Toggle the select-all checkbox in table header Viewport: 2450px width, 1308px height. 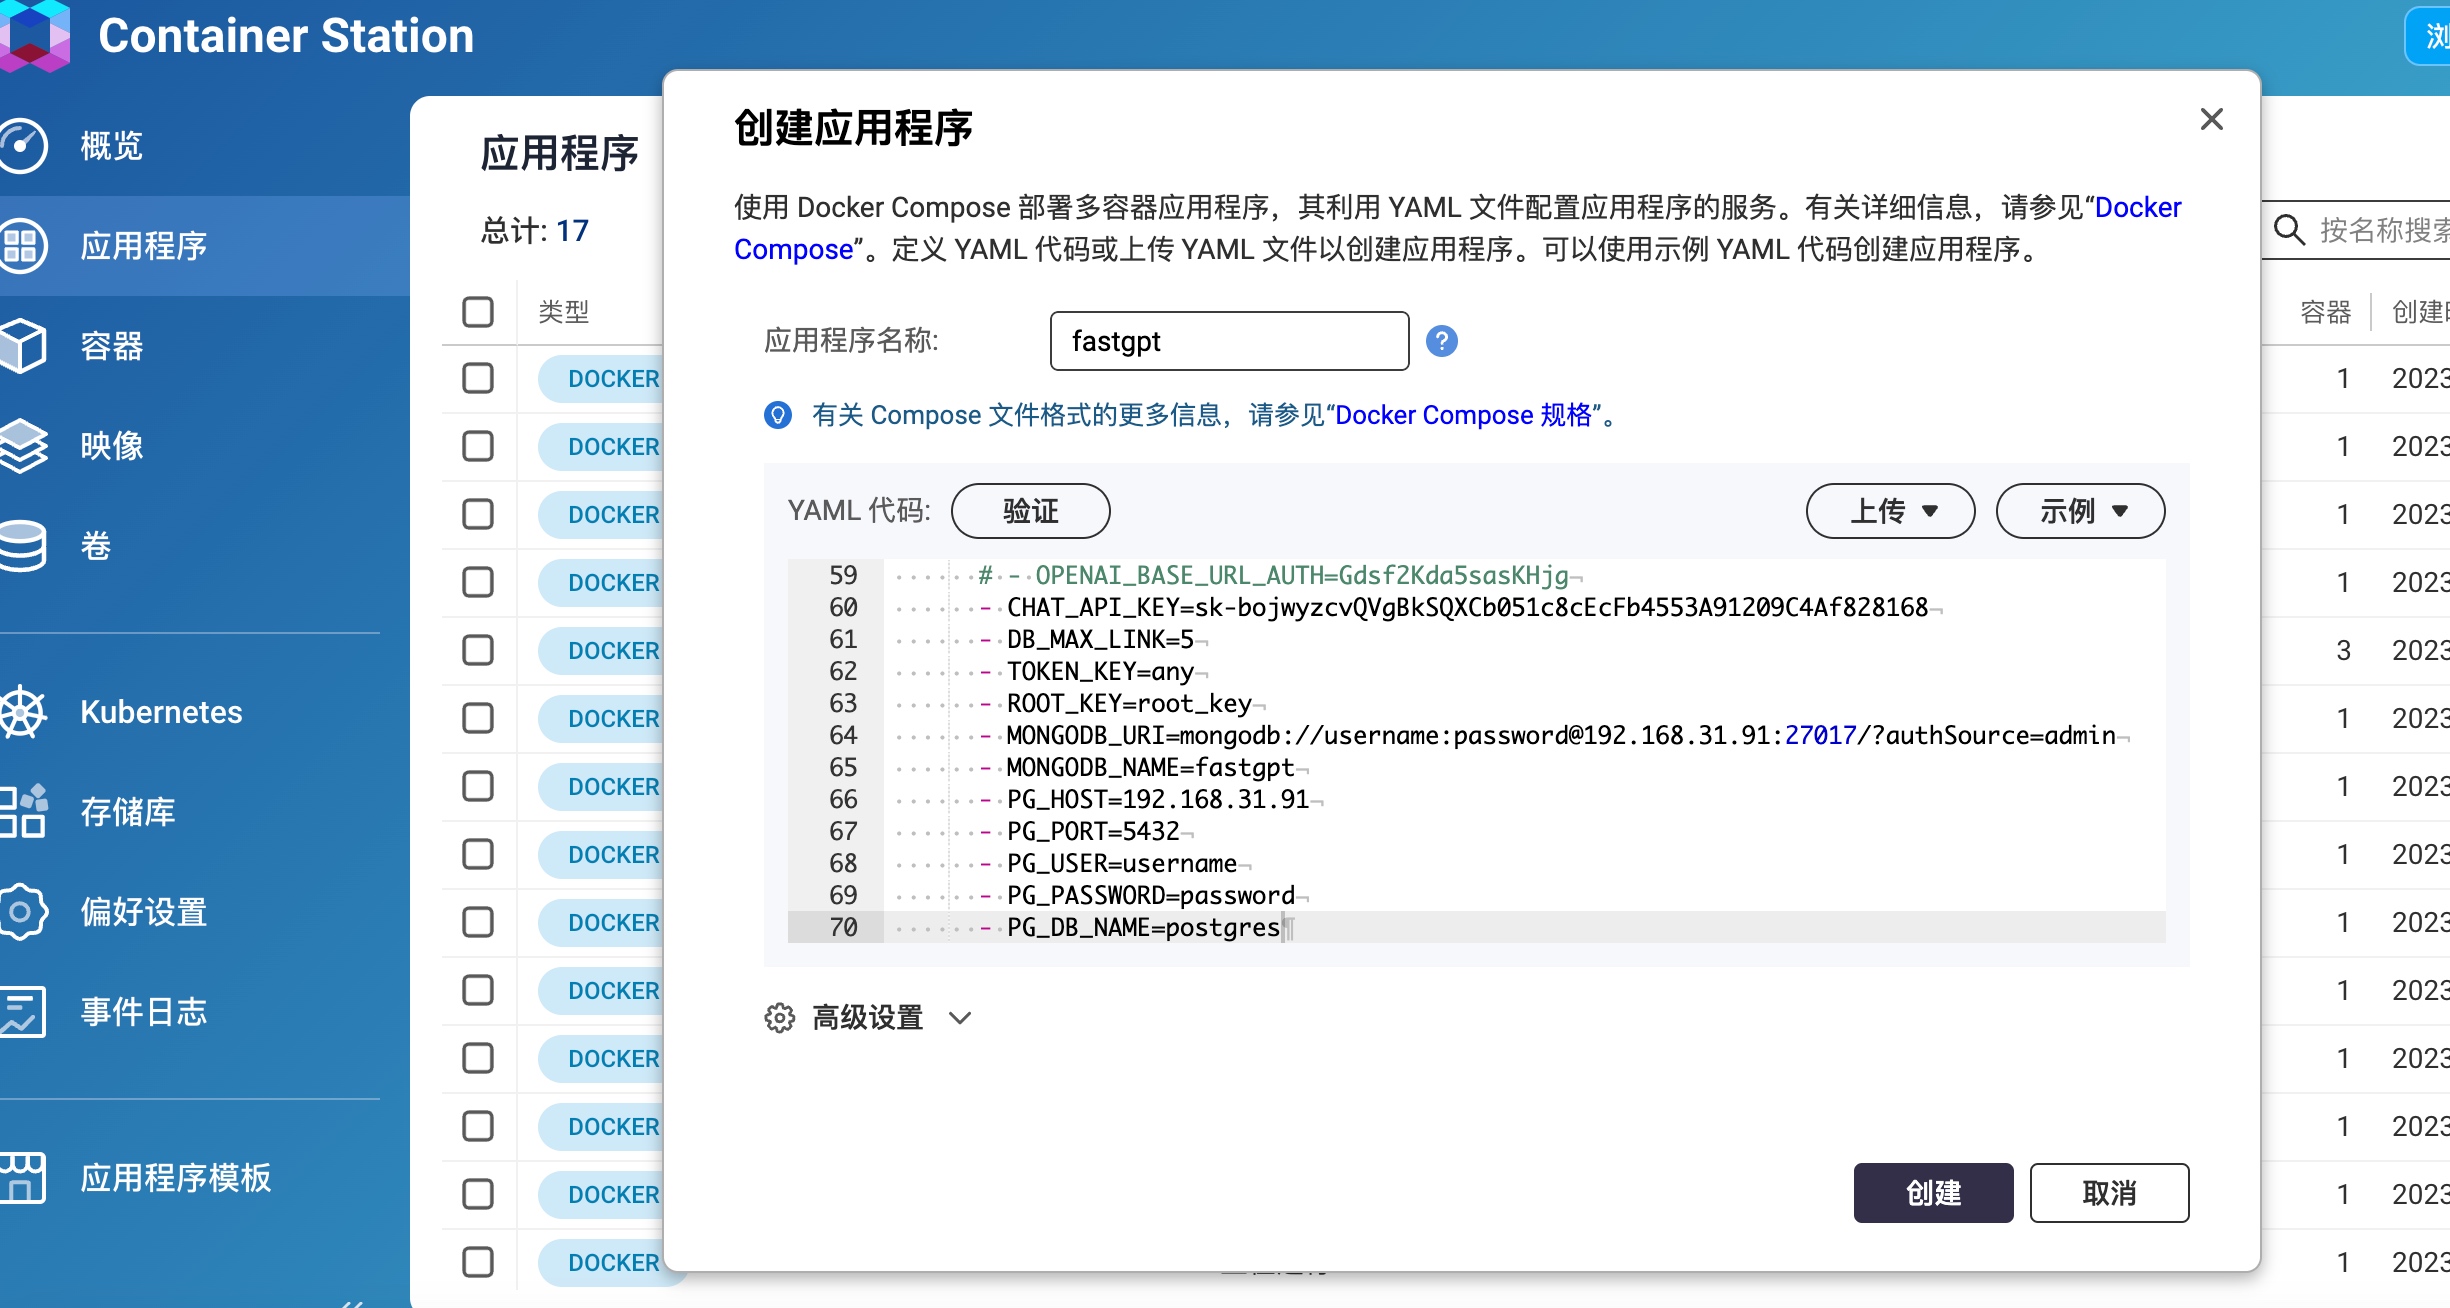click(x=478, y=311)
